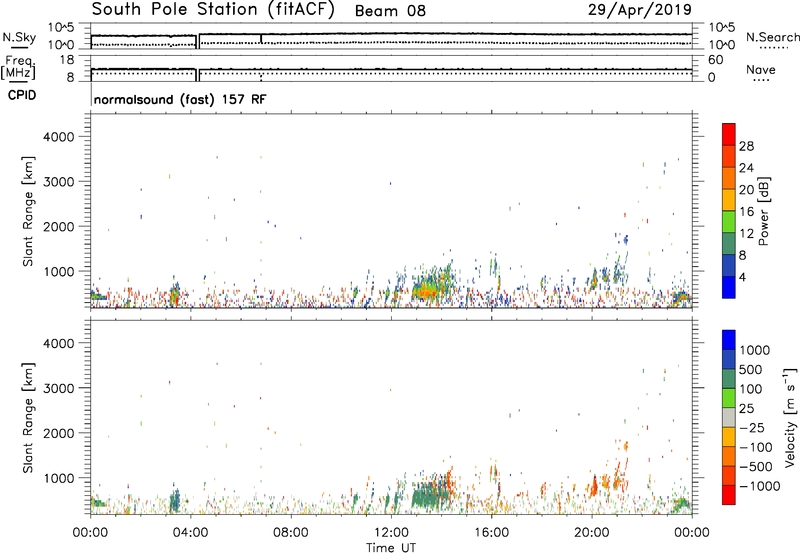
Task: Pick the grey −25 to 25 Velocity segment
Action: click(x=729, y=418)
